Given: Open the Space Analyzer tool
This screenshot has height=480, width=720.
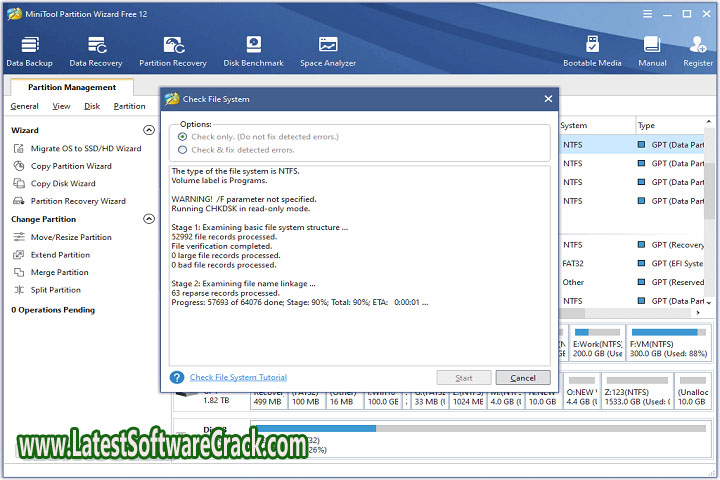Looking at the screenshot, I should tap(328, 50).
